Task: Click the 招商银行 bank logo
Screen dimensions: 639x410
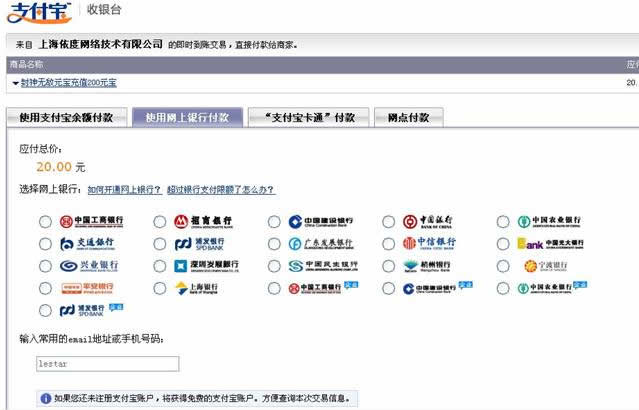Action: pos(203,221)
